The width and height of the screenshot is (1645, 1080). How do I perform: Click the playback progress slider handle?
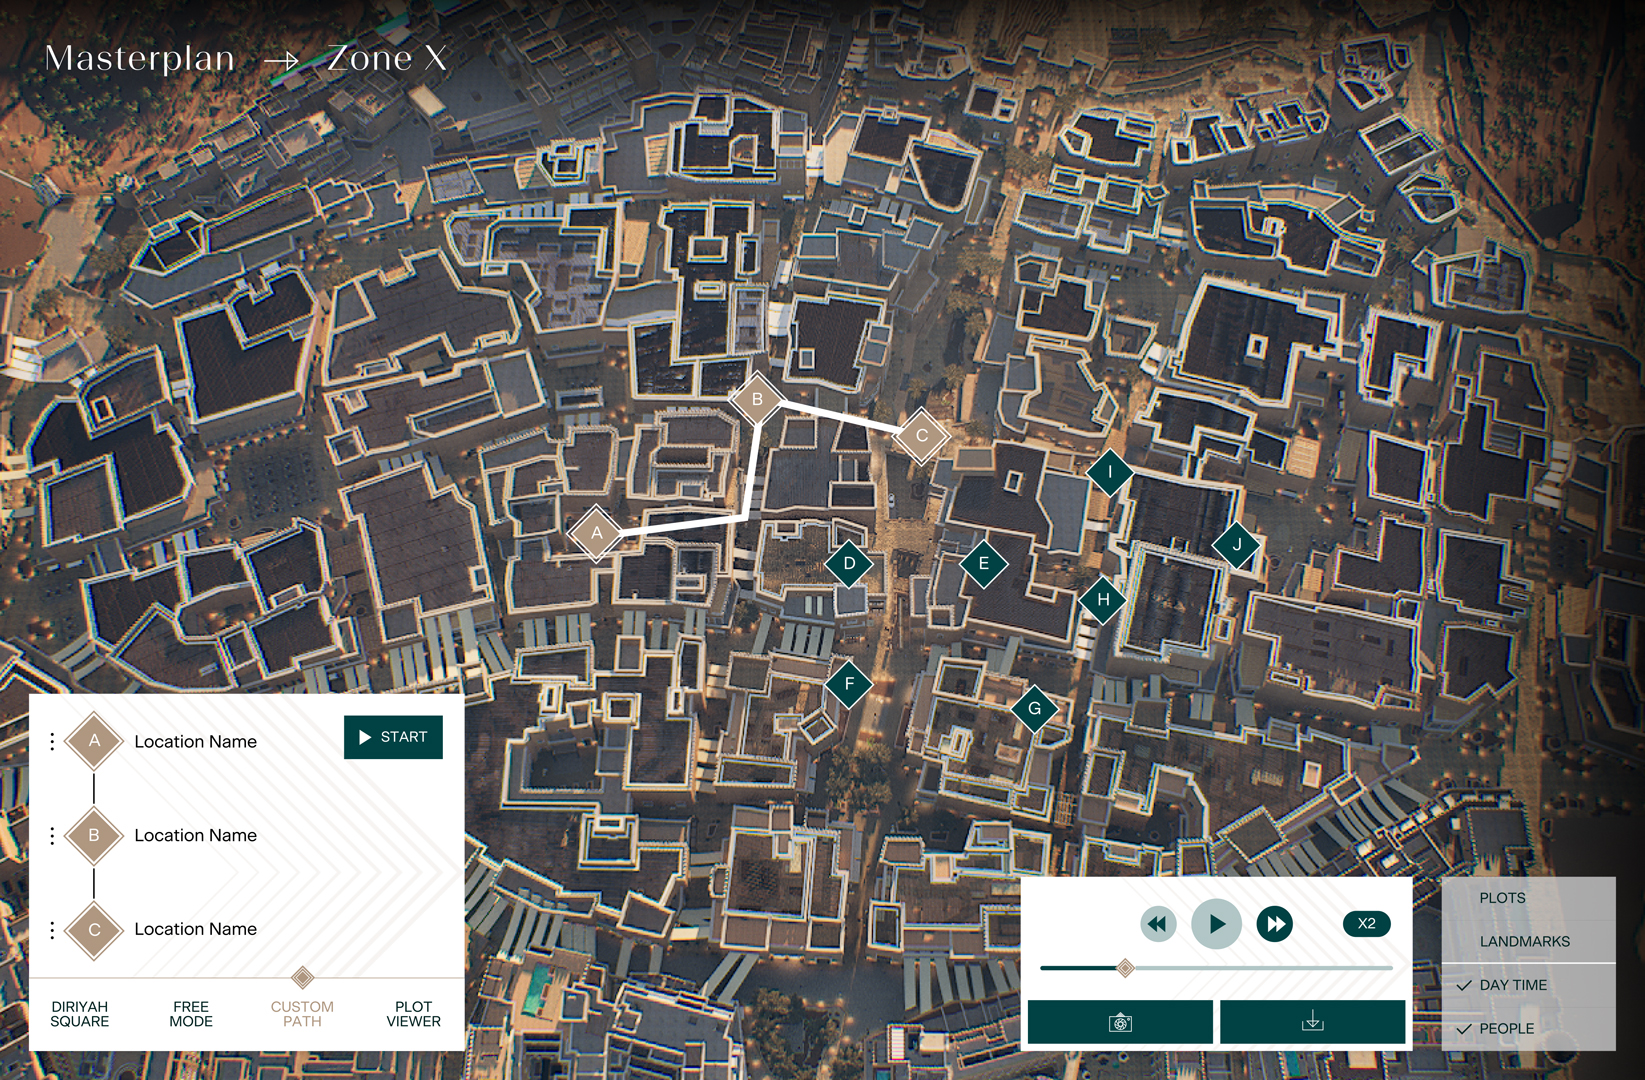click(x=1125, y=968)
